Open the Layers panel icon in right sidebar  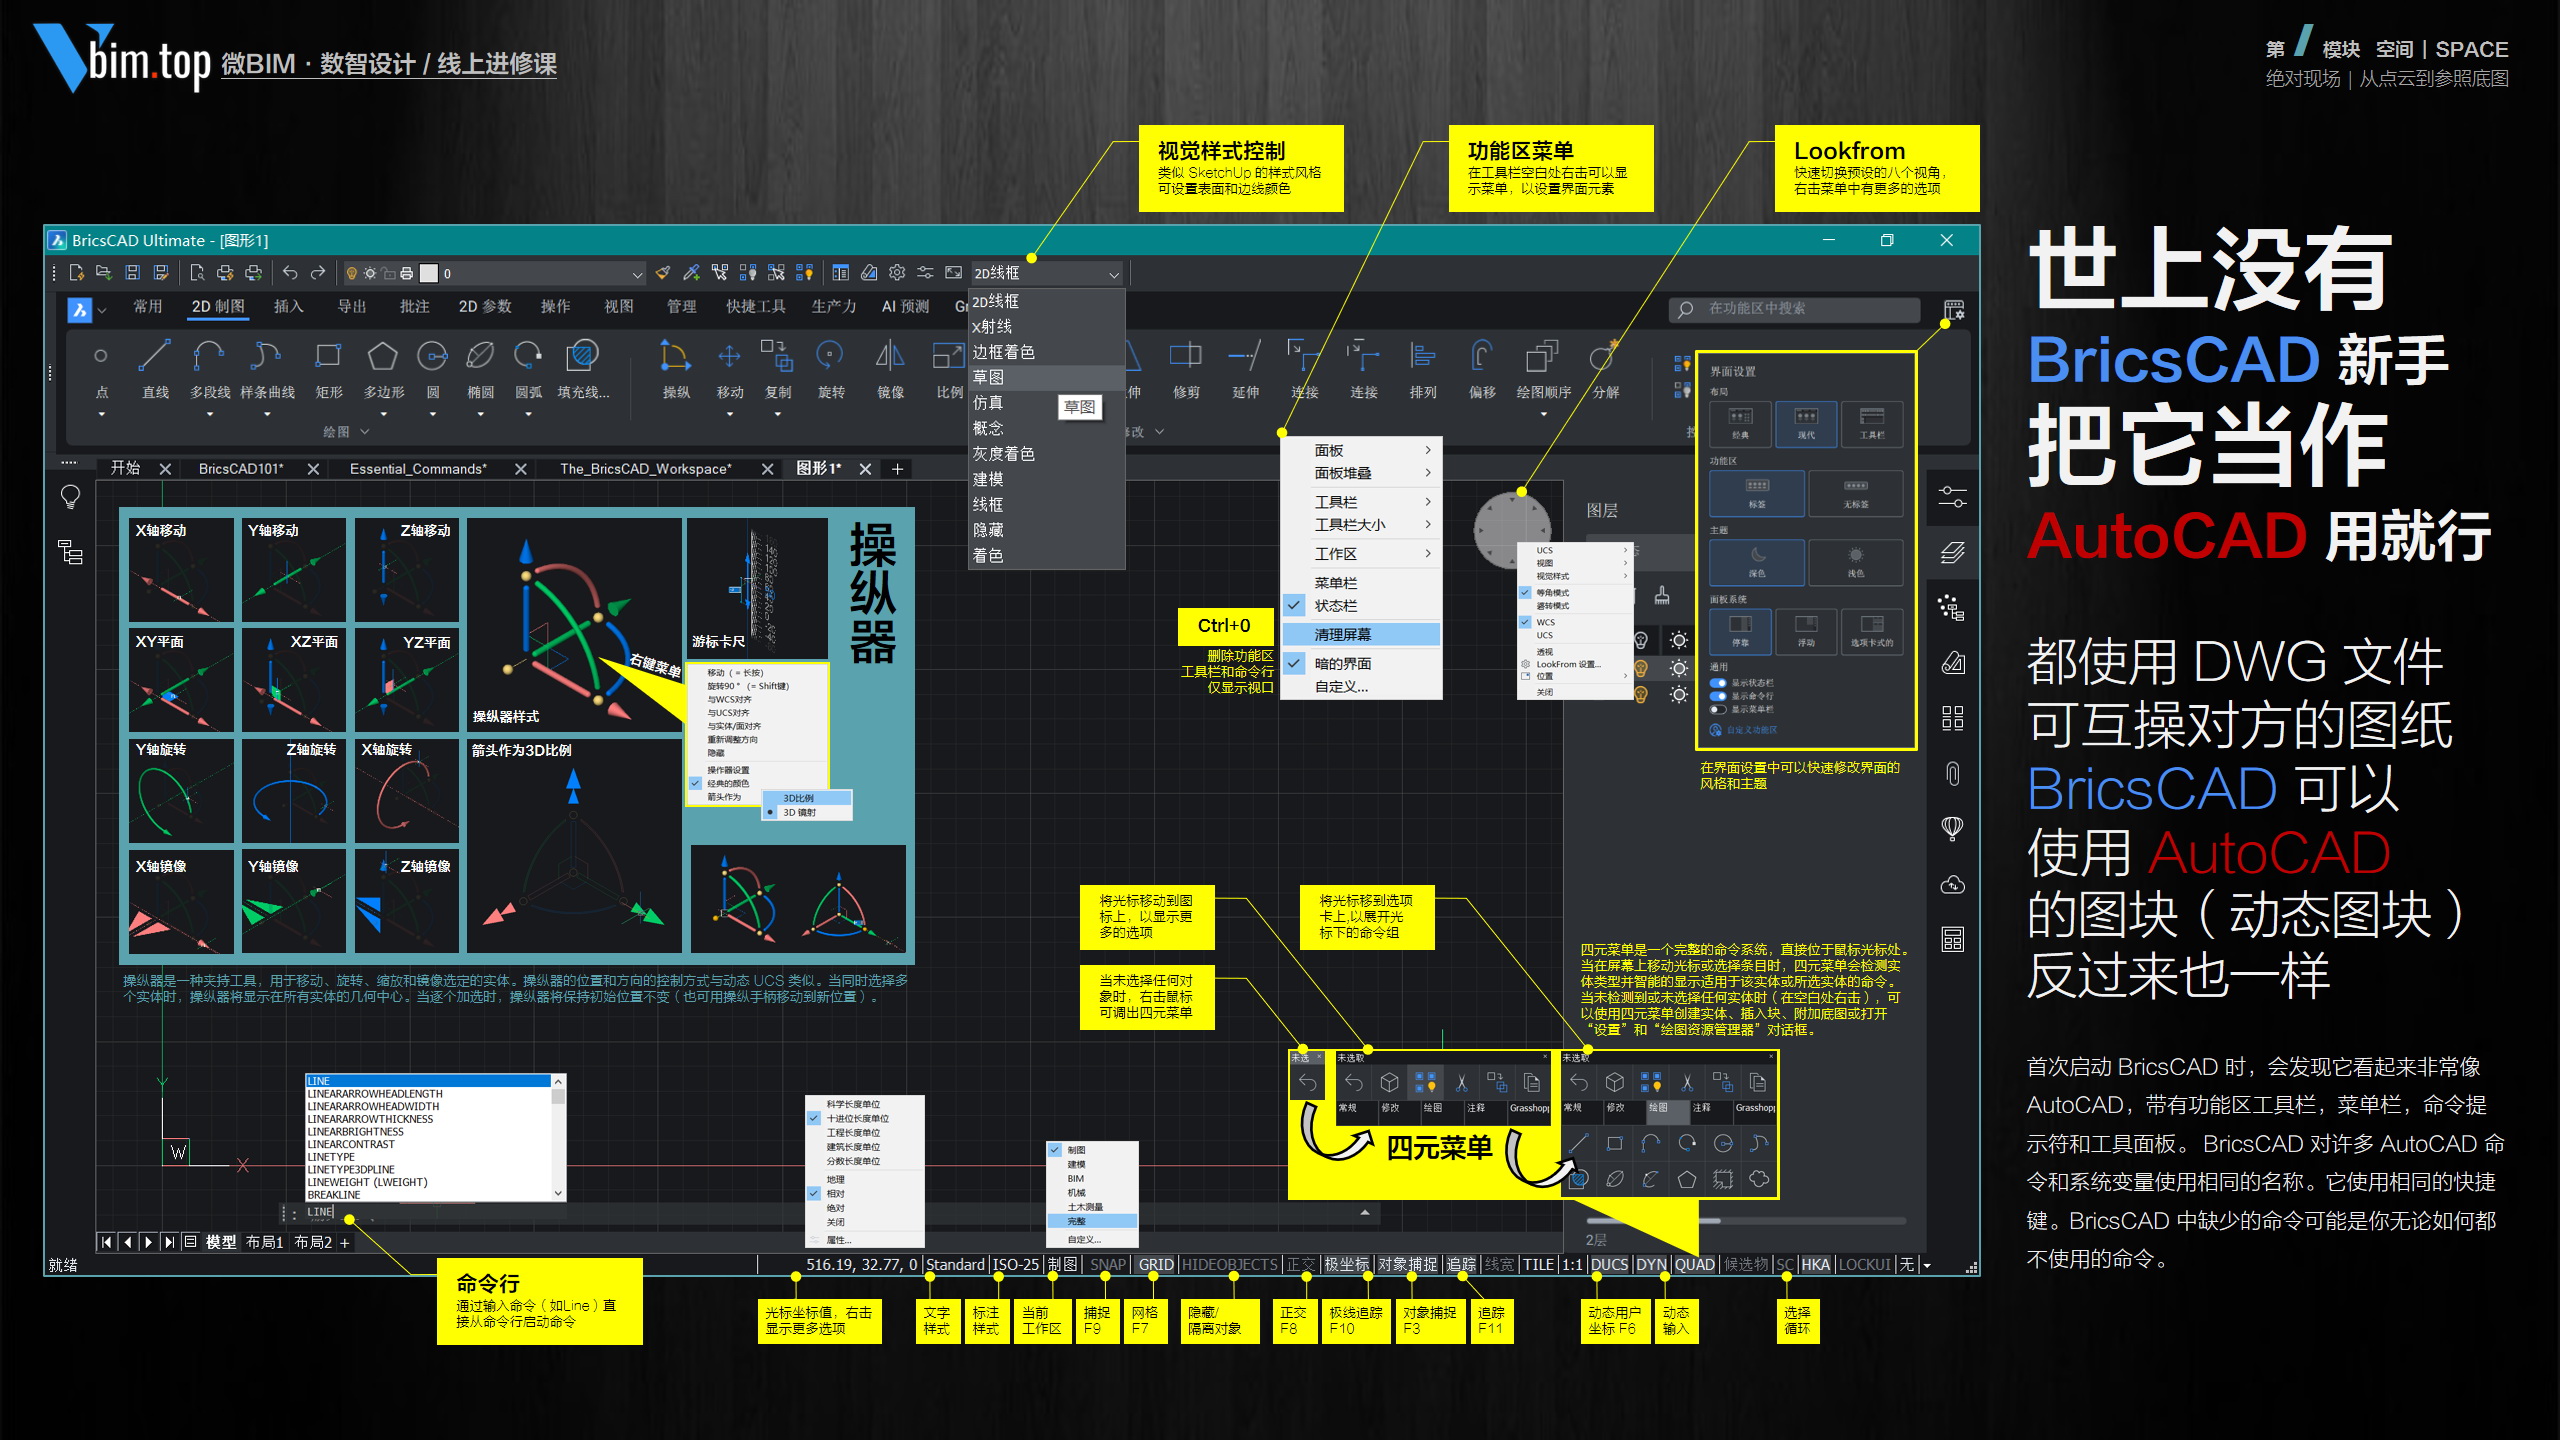point(1952,553)
